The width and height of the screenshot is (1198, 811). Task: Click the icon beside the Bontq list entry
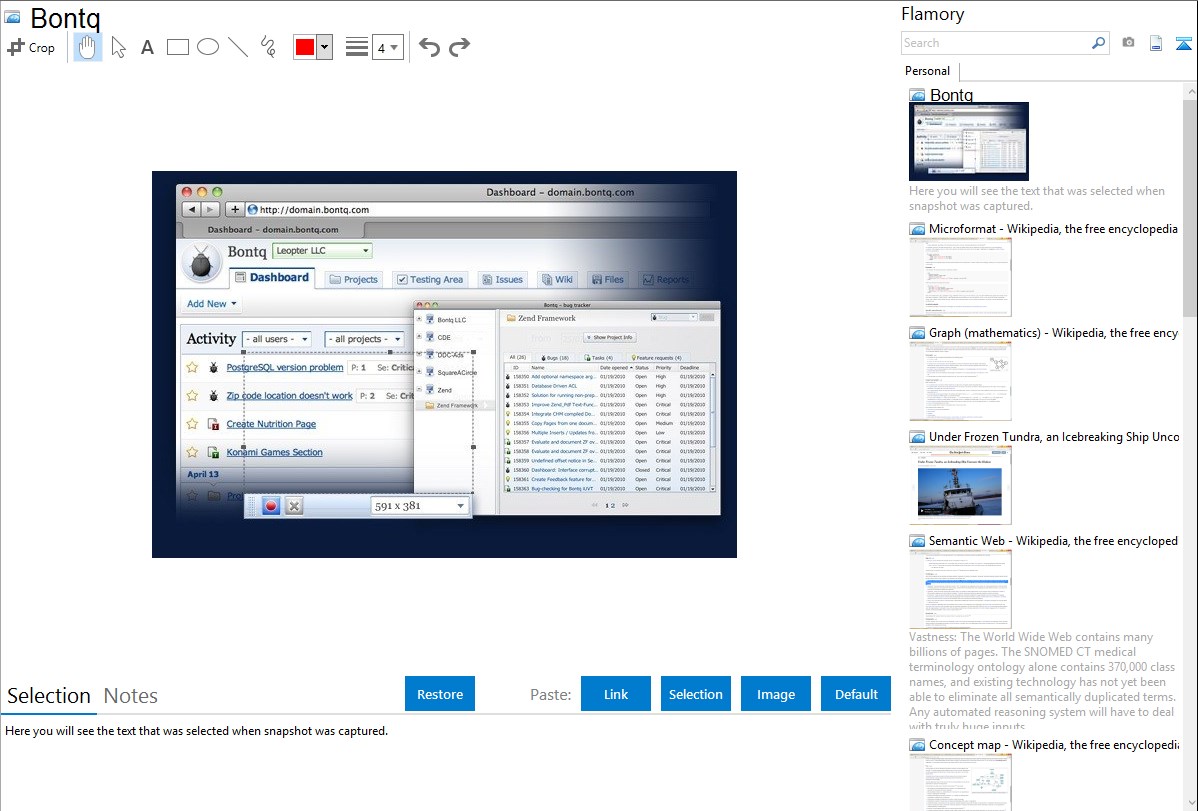pyautogui.click(x=917, y=95)
